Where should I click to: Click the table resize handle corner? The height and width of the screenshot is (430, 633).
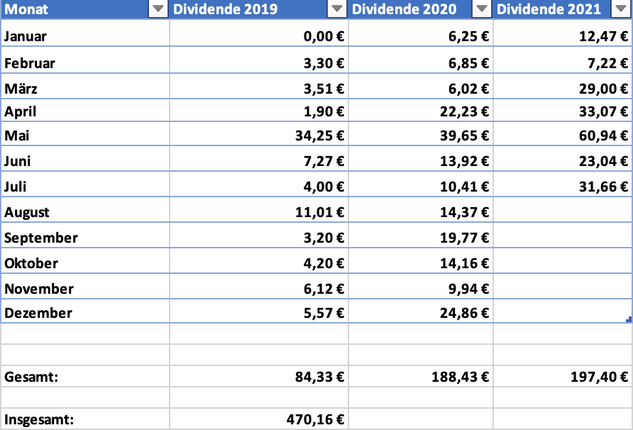tap(629, 319)
